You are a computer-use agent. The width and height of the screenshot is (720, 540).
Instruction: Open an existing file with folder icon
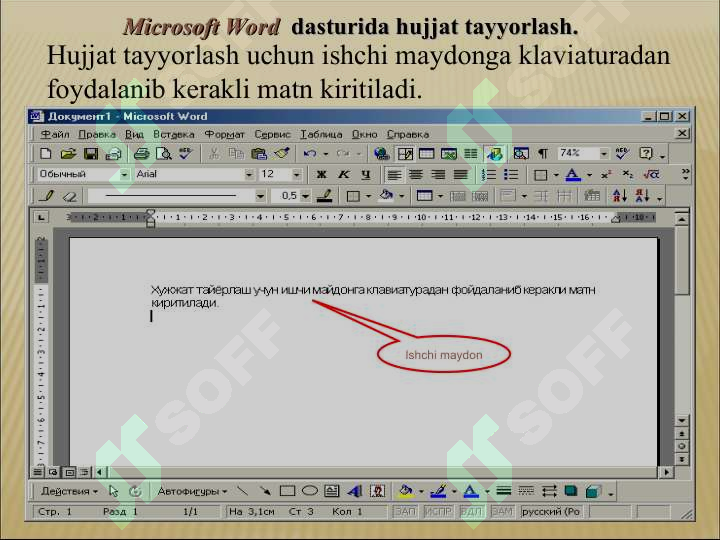tap(68, 154)
